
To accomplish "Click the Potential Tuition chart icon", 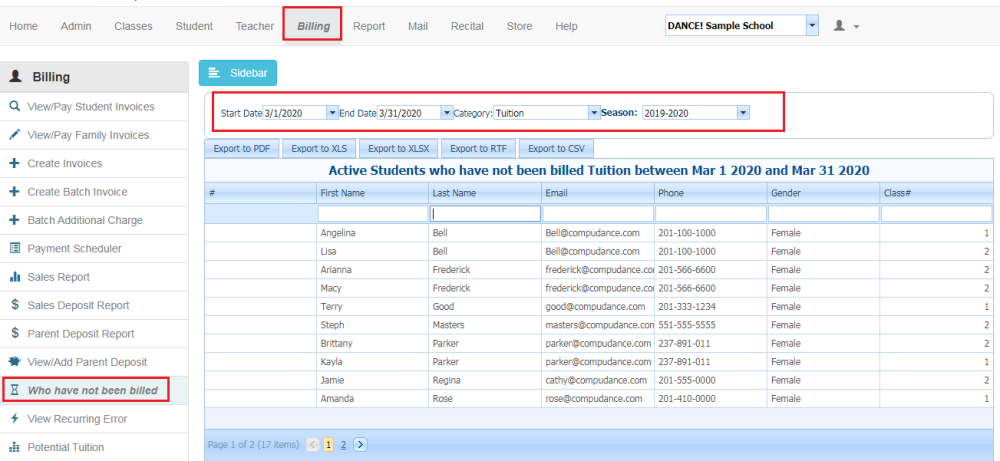I will point(15,447).
